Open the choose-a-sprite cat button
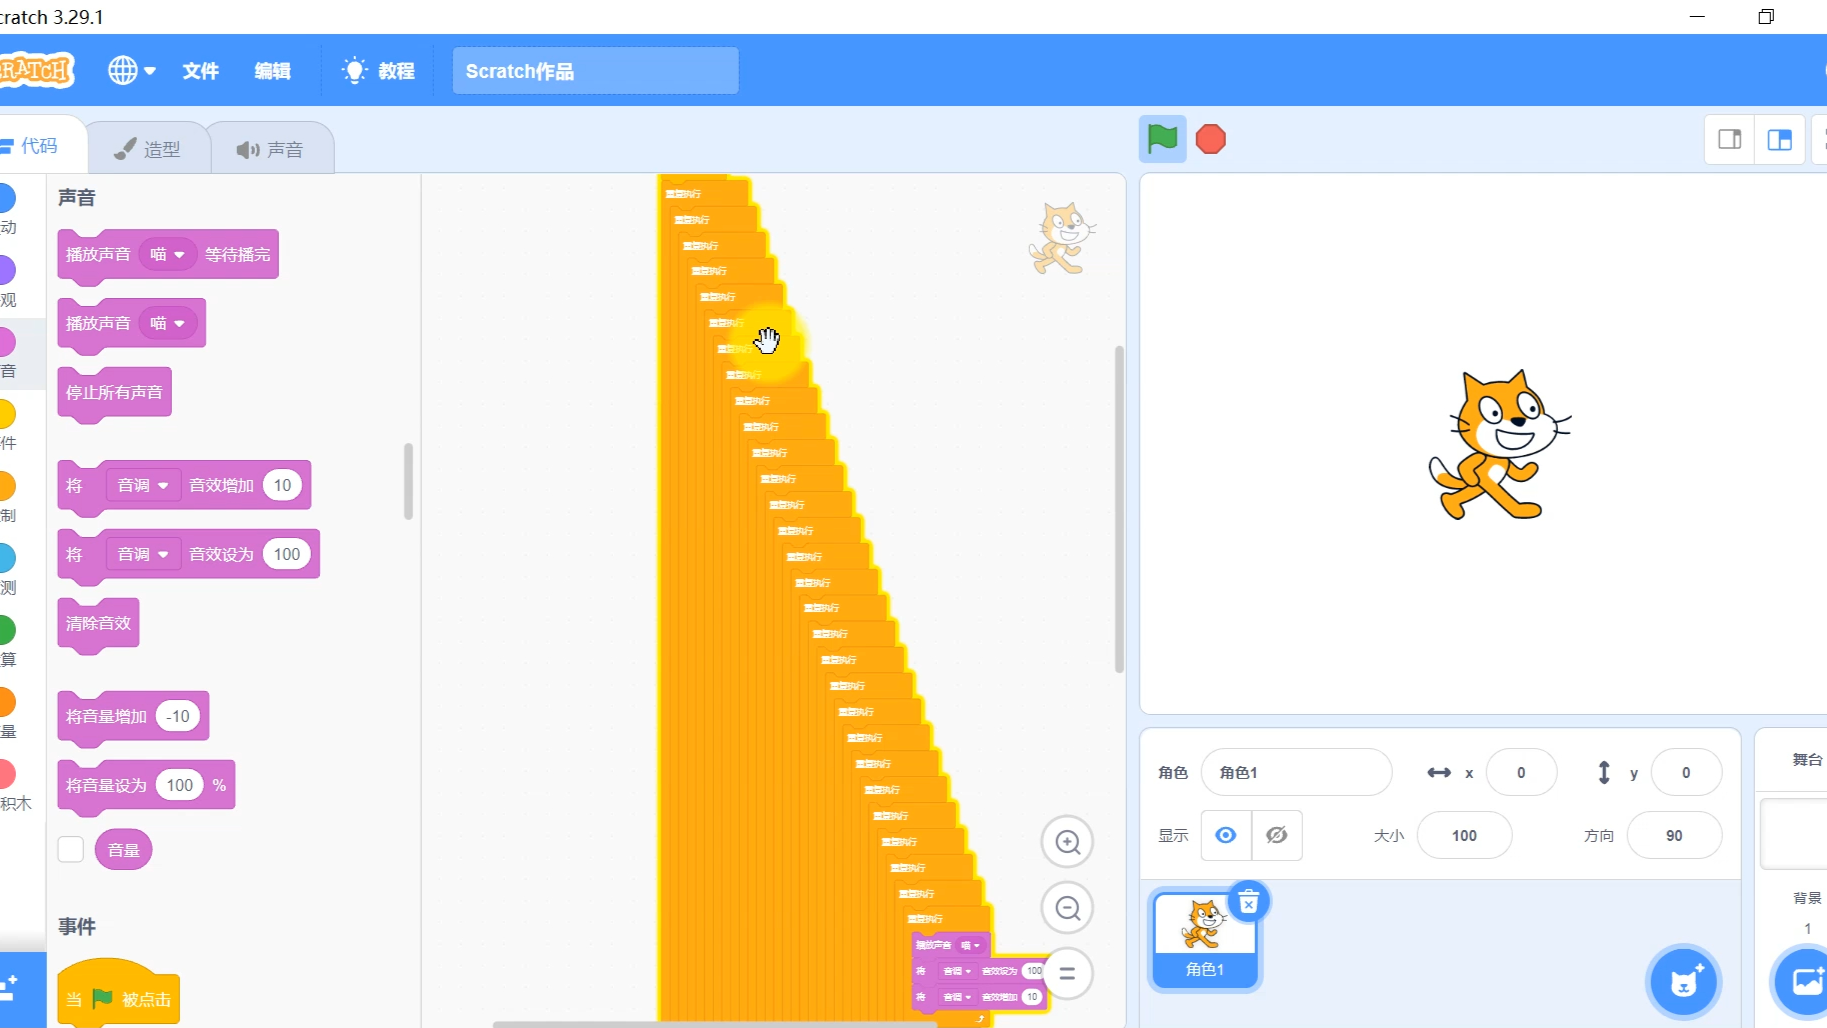 point(1684,981)
